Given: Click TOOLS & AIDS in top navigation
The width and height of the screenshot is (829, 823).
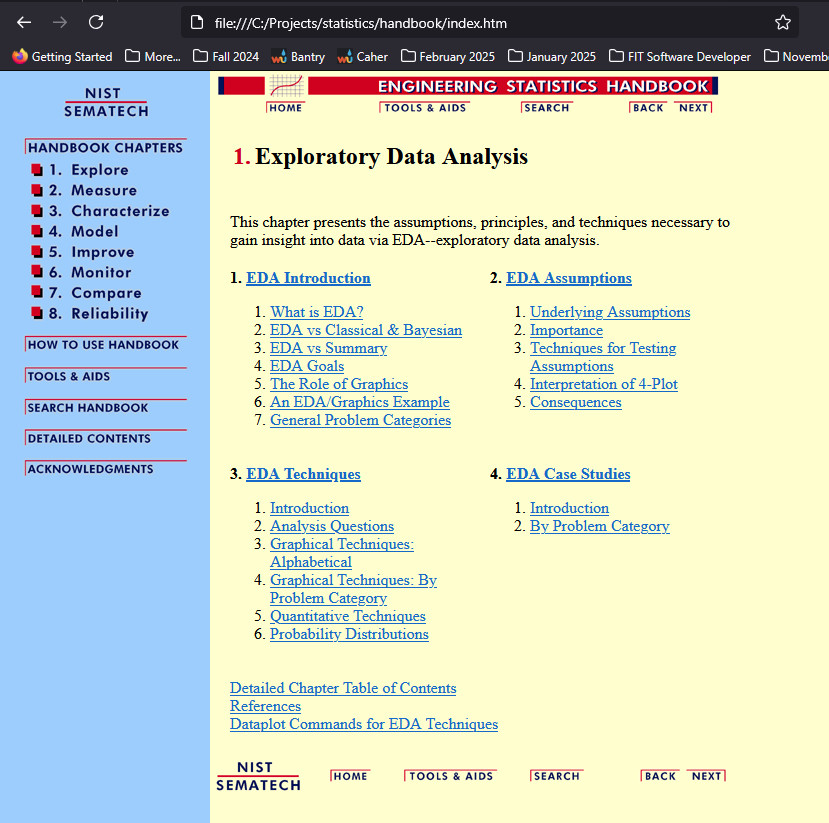Looking at the screenshot, I should [x=425, y=108].
